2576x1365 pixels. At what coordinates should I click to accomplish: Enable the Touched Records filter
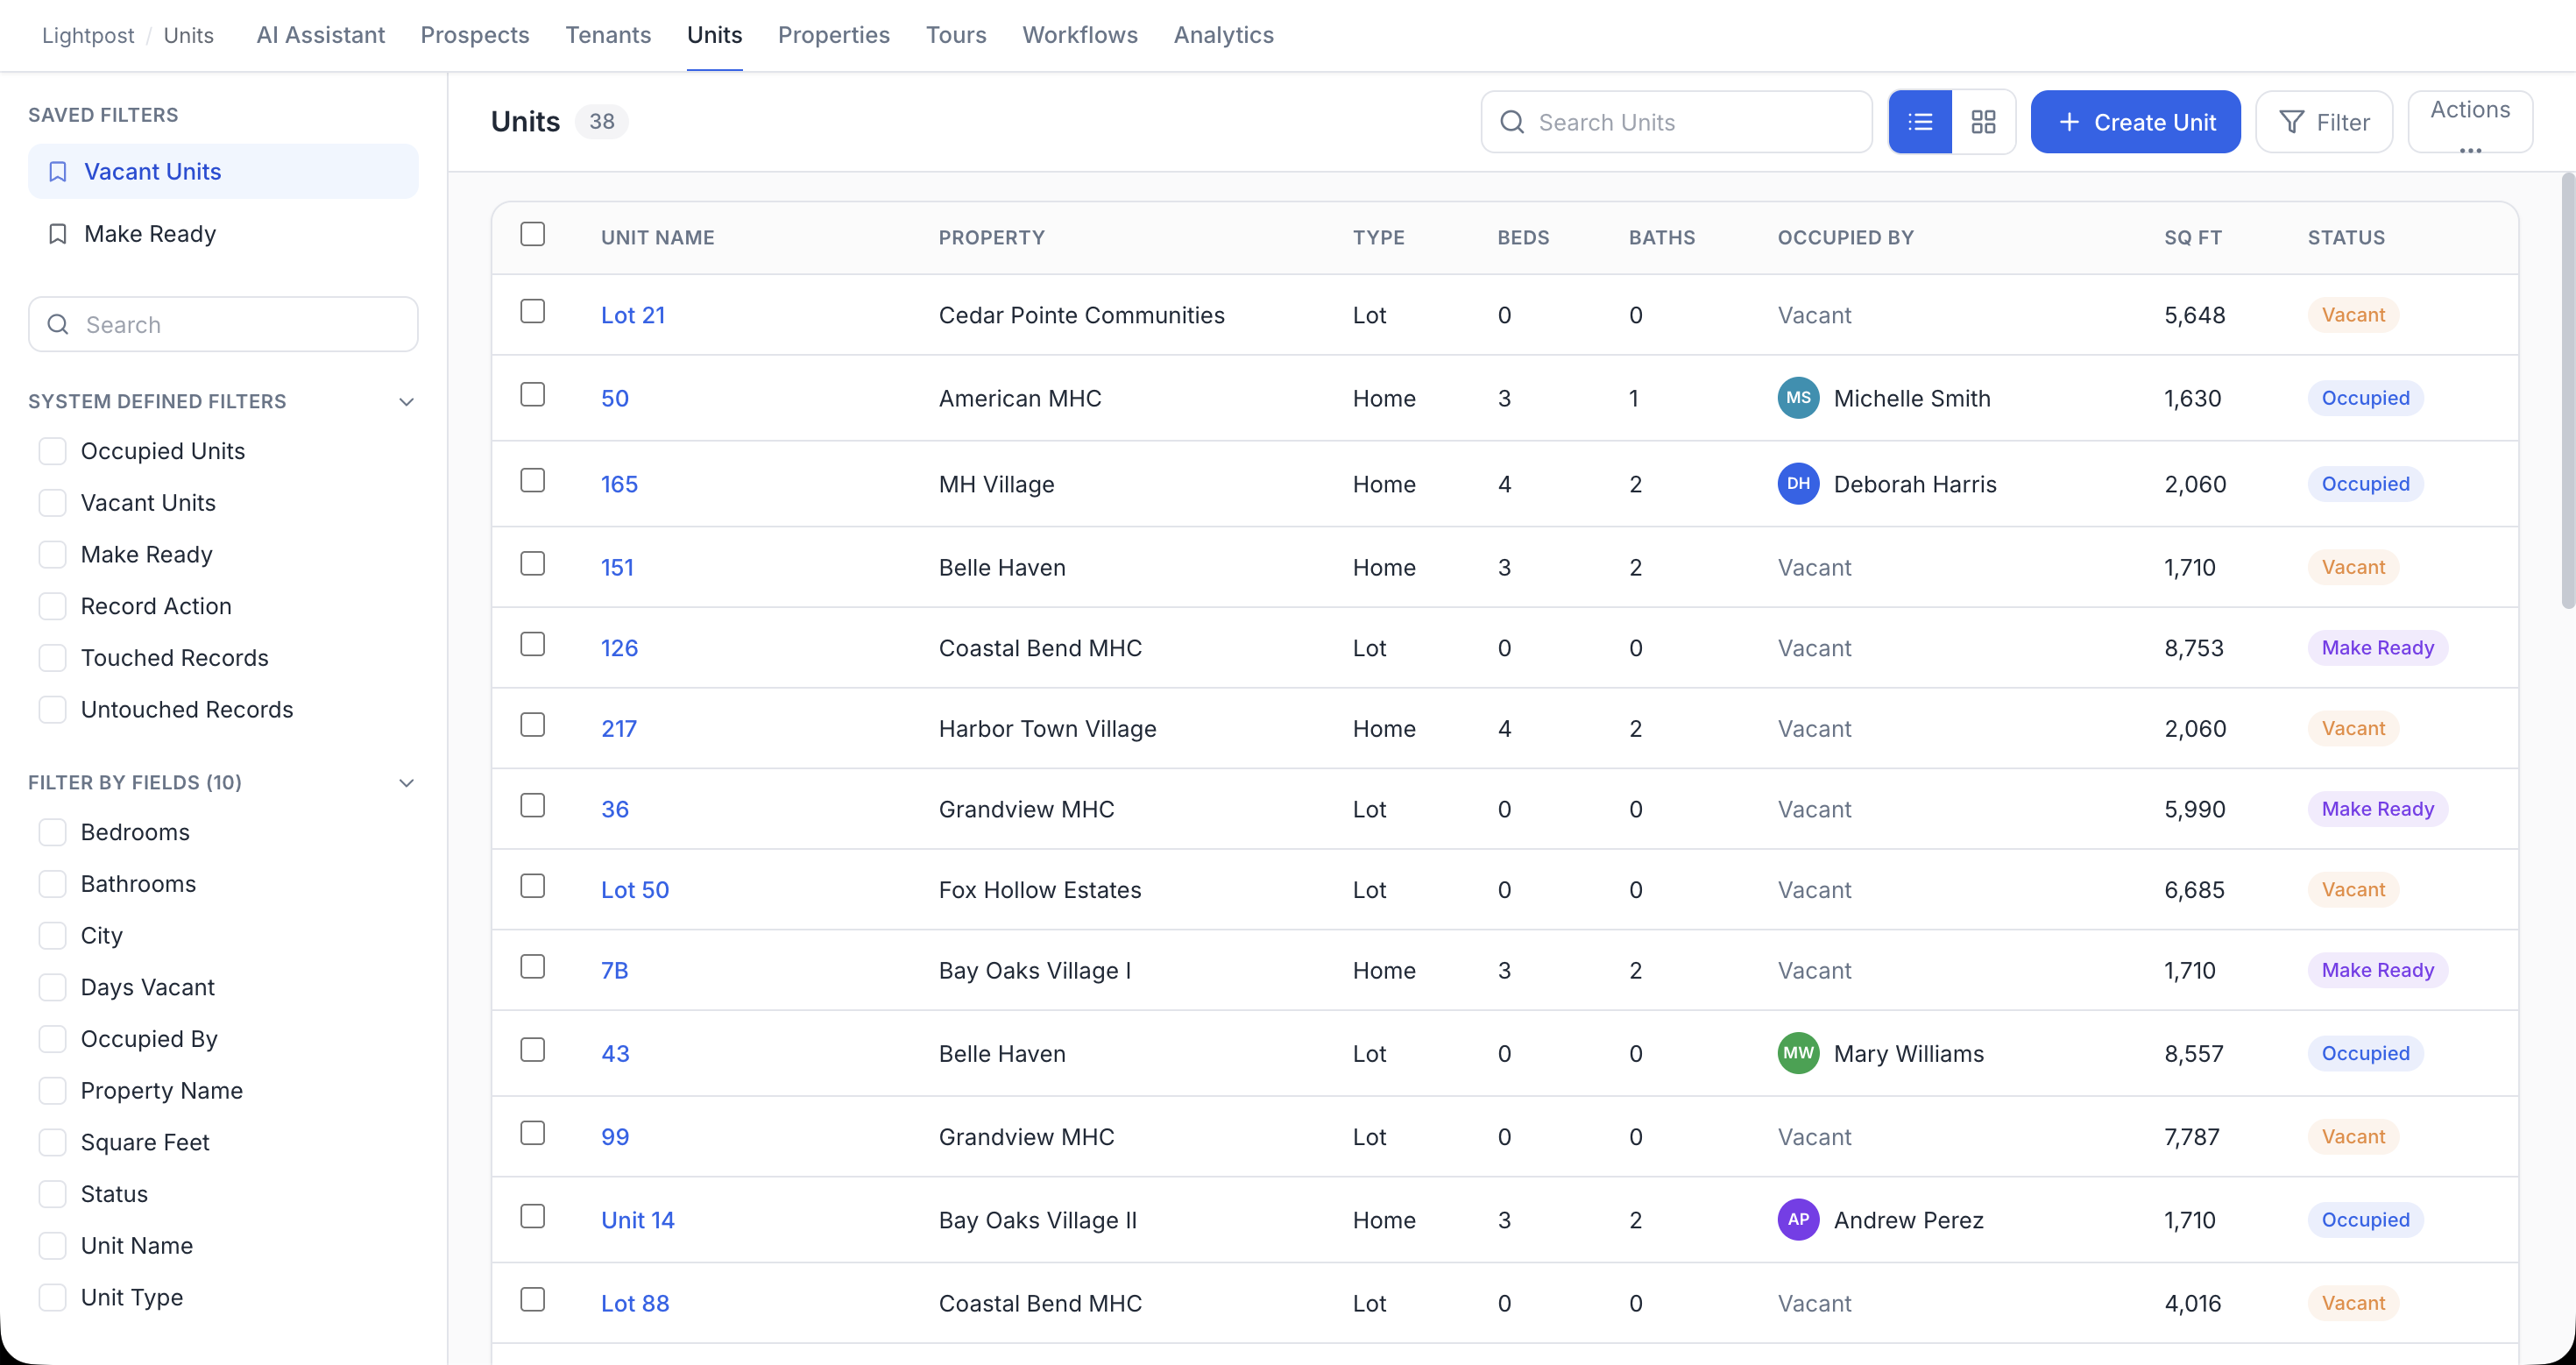pos(52,658)
